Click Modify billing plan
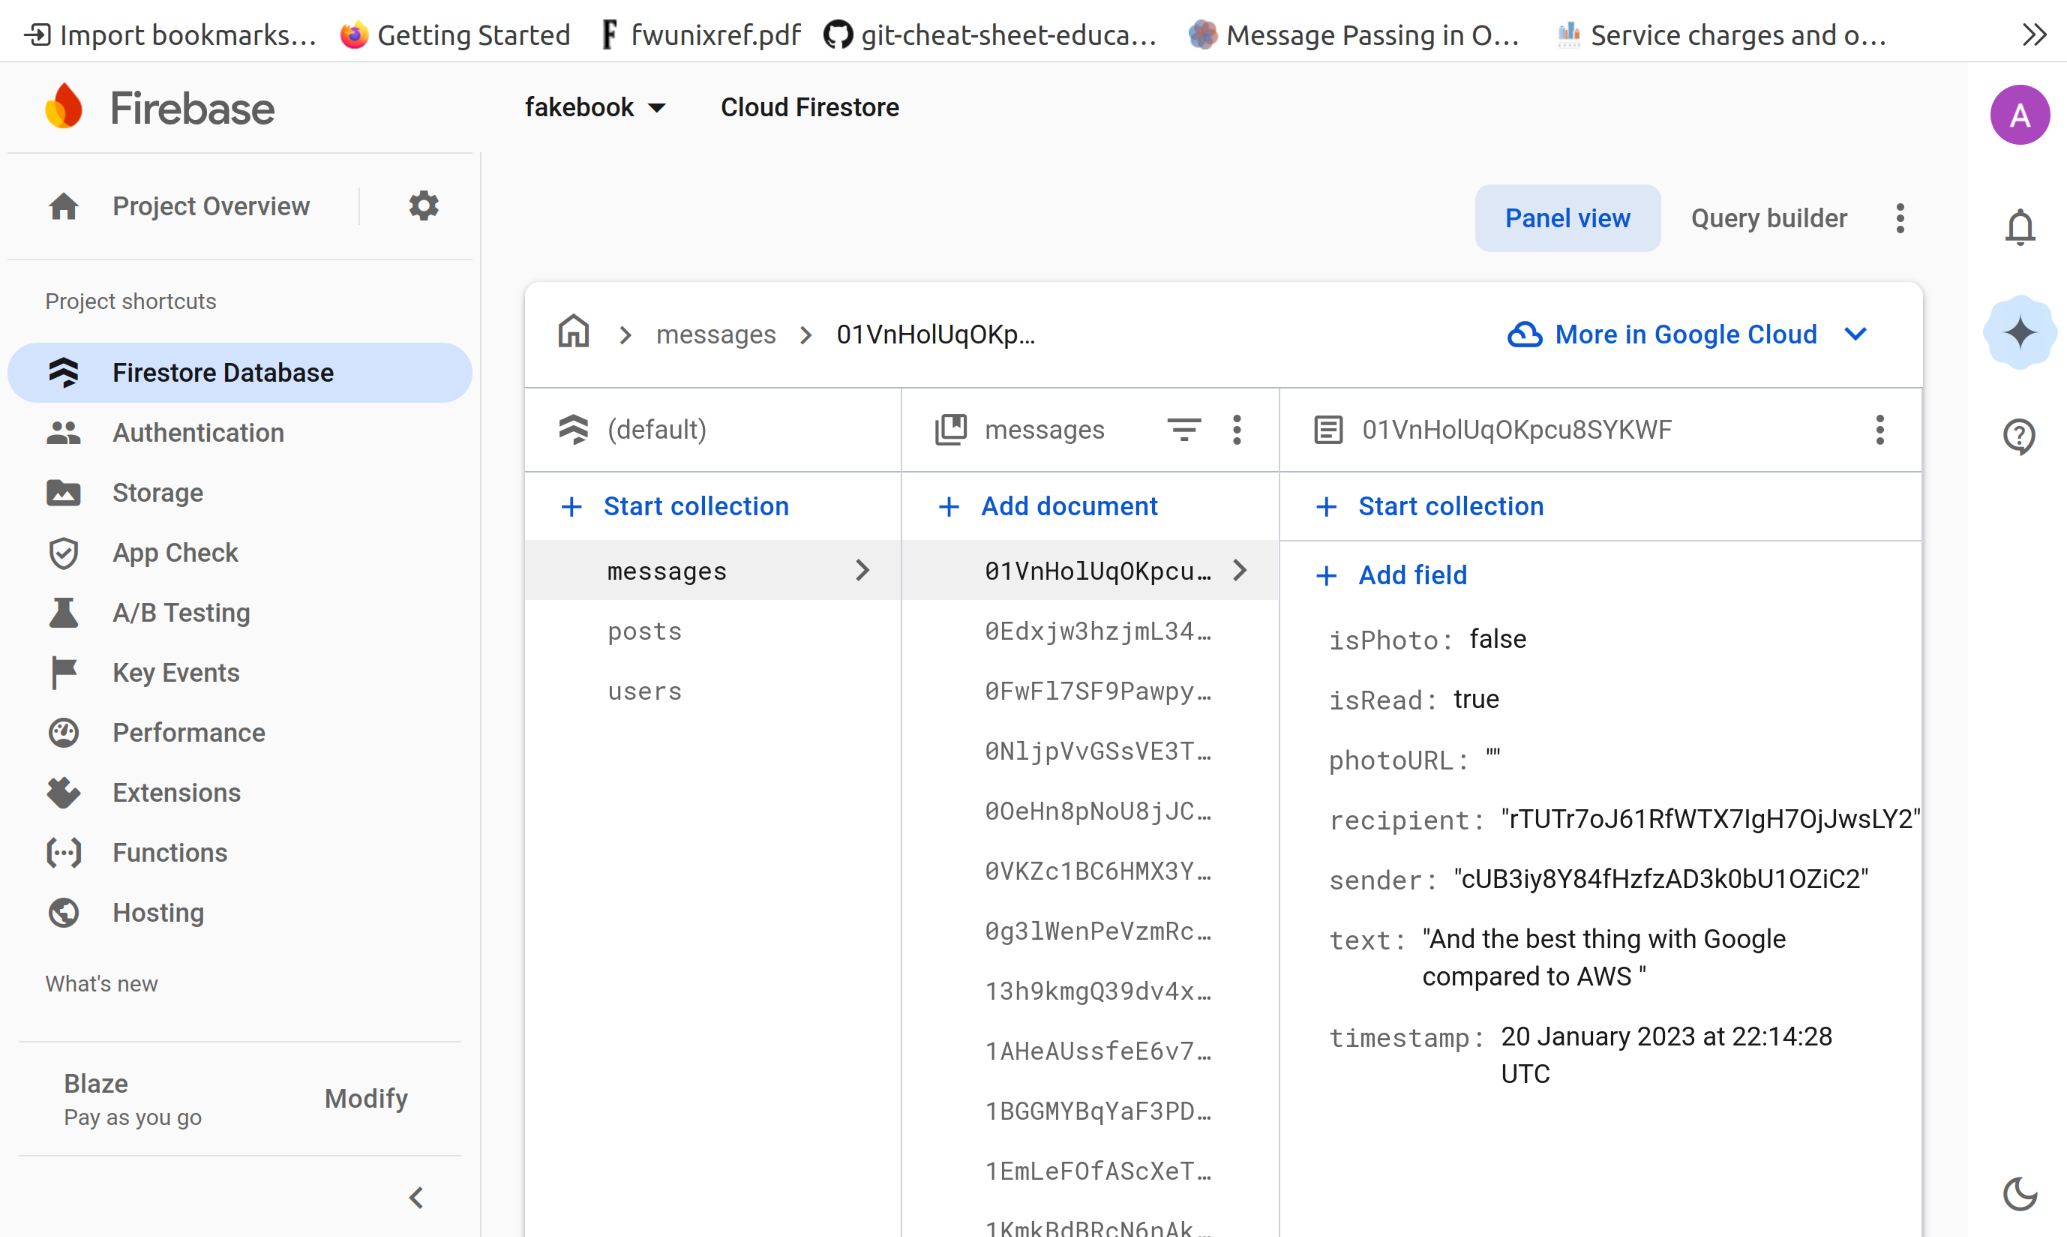The height and width of the screenshot is (1237, 2067). click(366, 1098)
